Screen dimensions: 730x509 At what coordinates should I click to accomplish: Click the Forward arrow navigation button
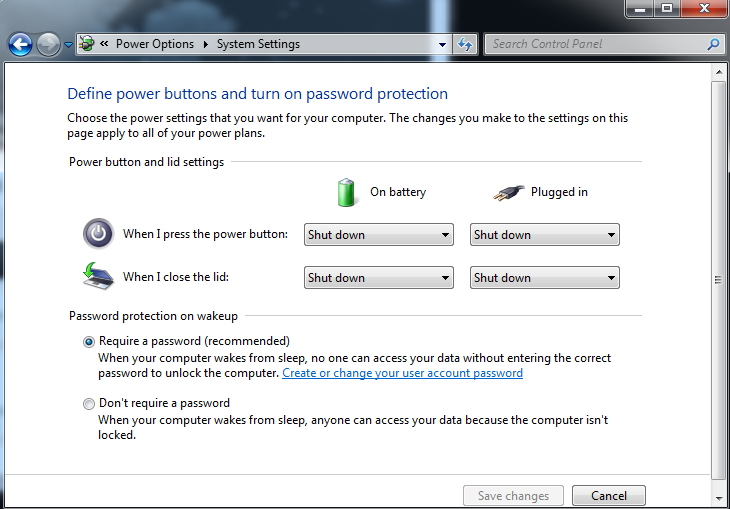coord(48,45)
